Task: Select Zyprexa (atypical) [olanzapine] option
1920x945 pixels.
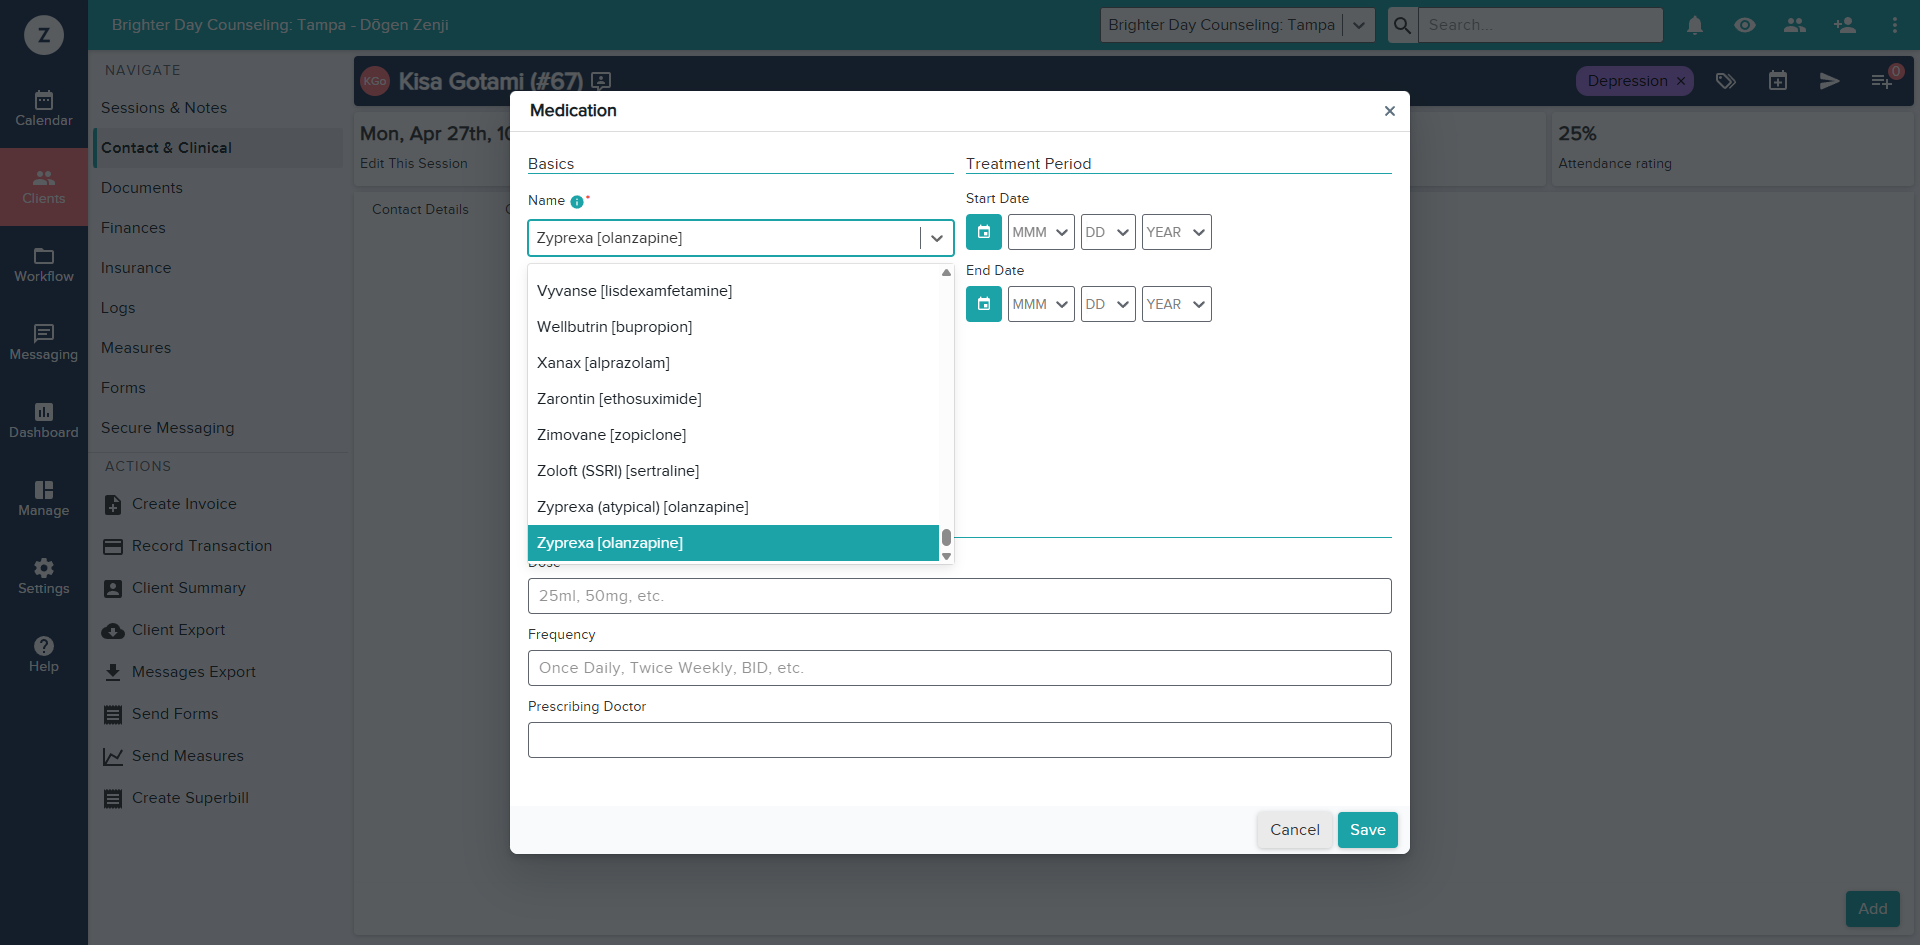Action: pos(733,507)
